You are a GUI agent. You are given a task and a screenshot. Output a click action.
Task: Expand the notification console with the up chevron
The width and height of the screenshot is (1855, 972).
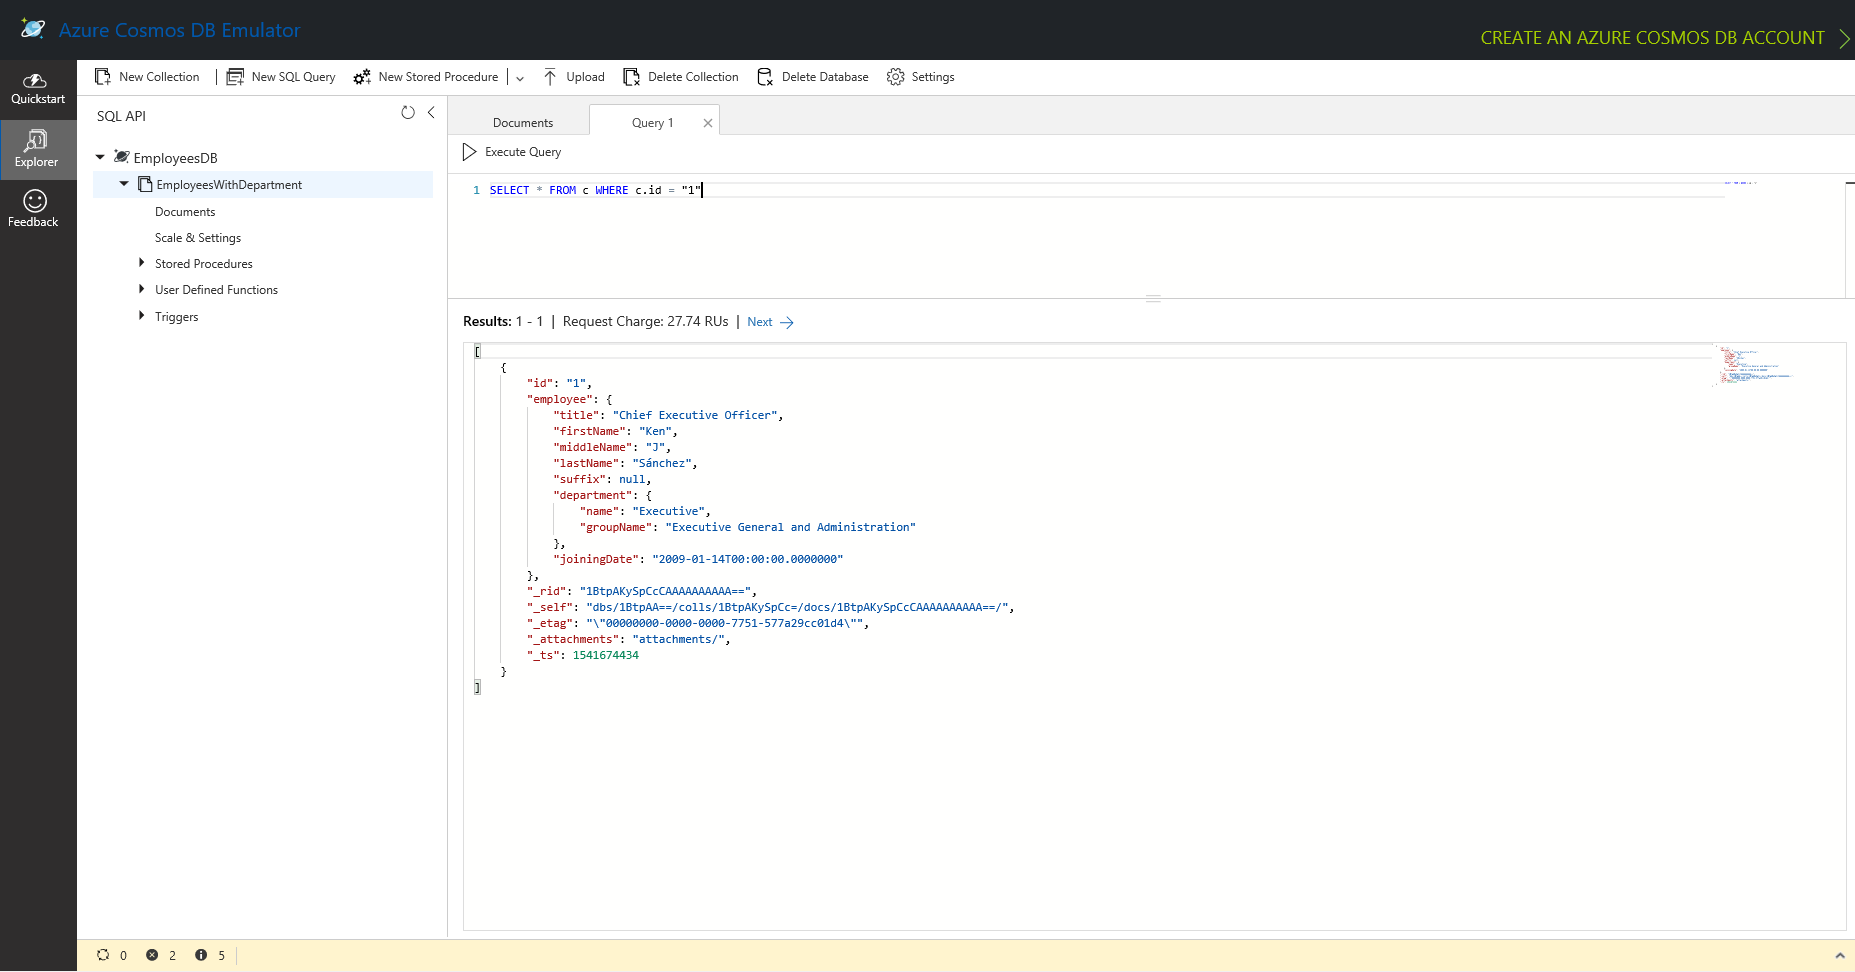pyautogui.click(x=1840, y=956)
